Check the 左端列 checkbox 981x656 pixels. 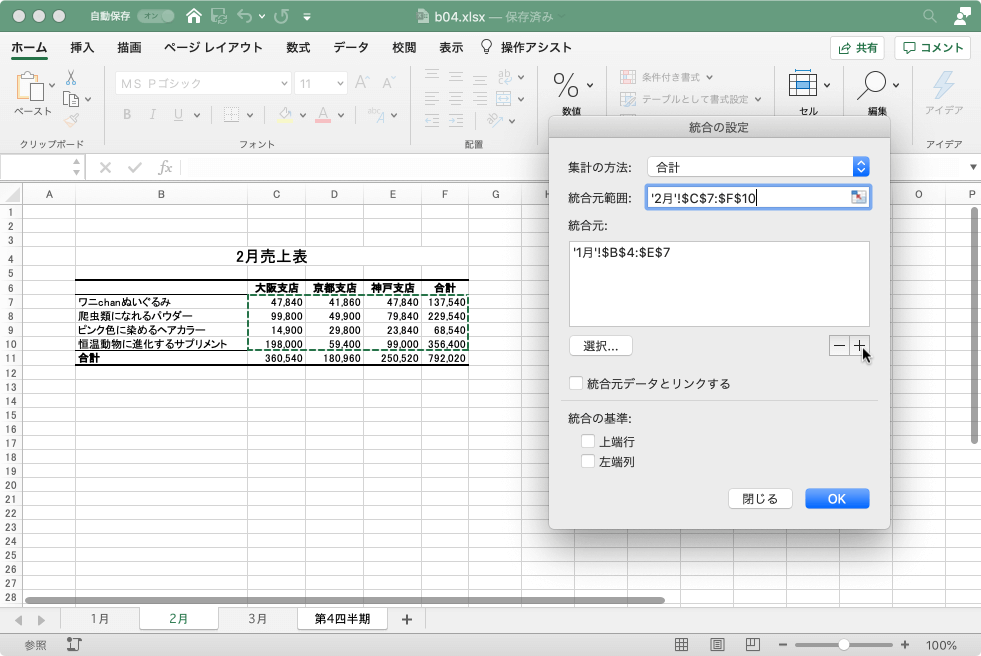pyautogui.click(x=587, y=462)
